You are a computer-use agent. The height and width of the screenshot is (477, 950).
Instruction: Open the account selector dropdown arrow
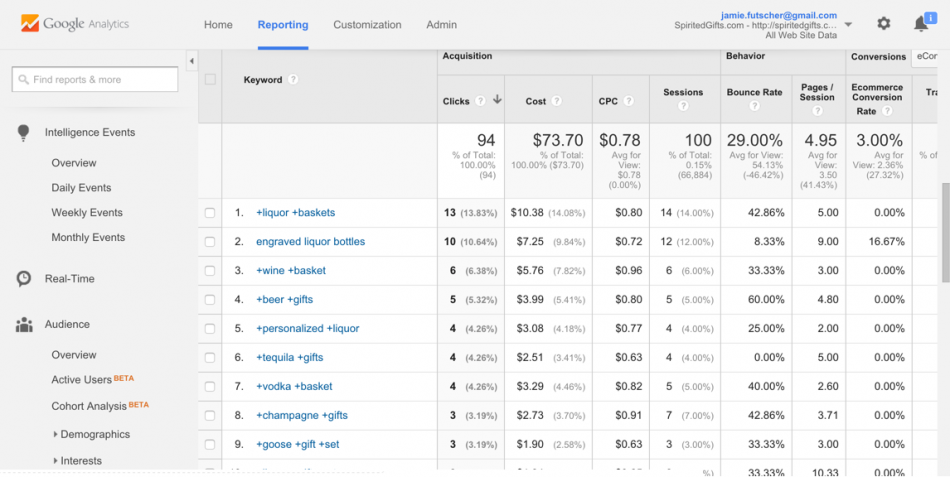pyautogui.click(x=848, y=24)
